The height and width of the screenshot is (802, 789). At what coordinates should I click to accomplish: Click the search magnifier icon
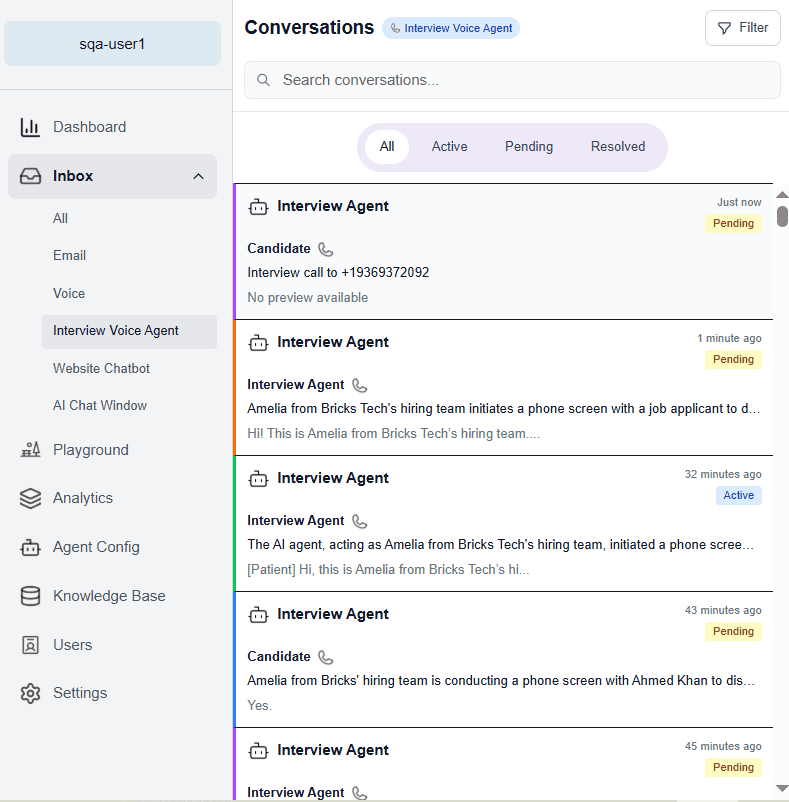pos(263,80)
